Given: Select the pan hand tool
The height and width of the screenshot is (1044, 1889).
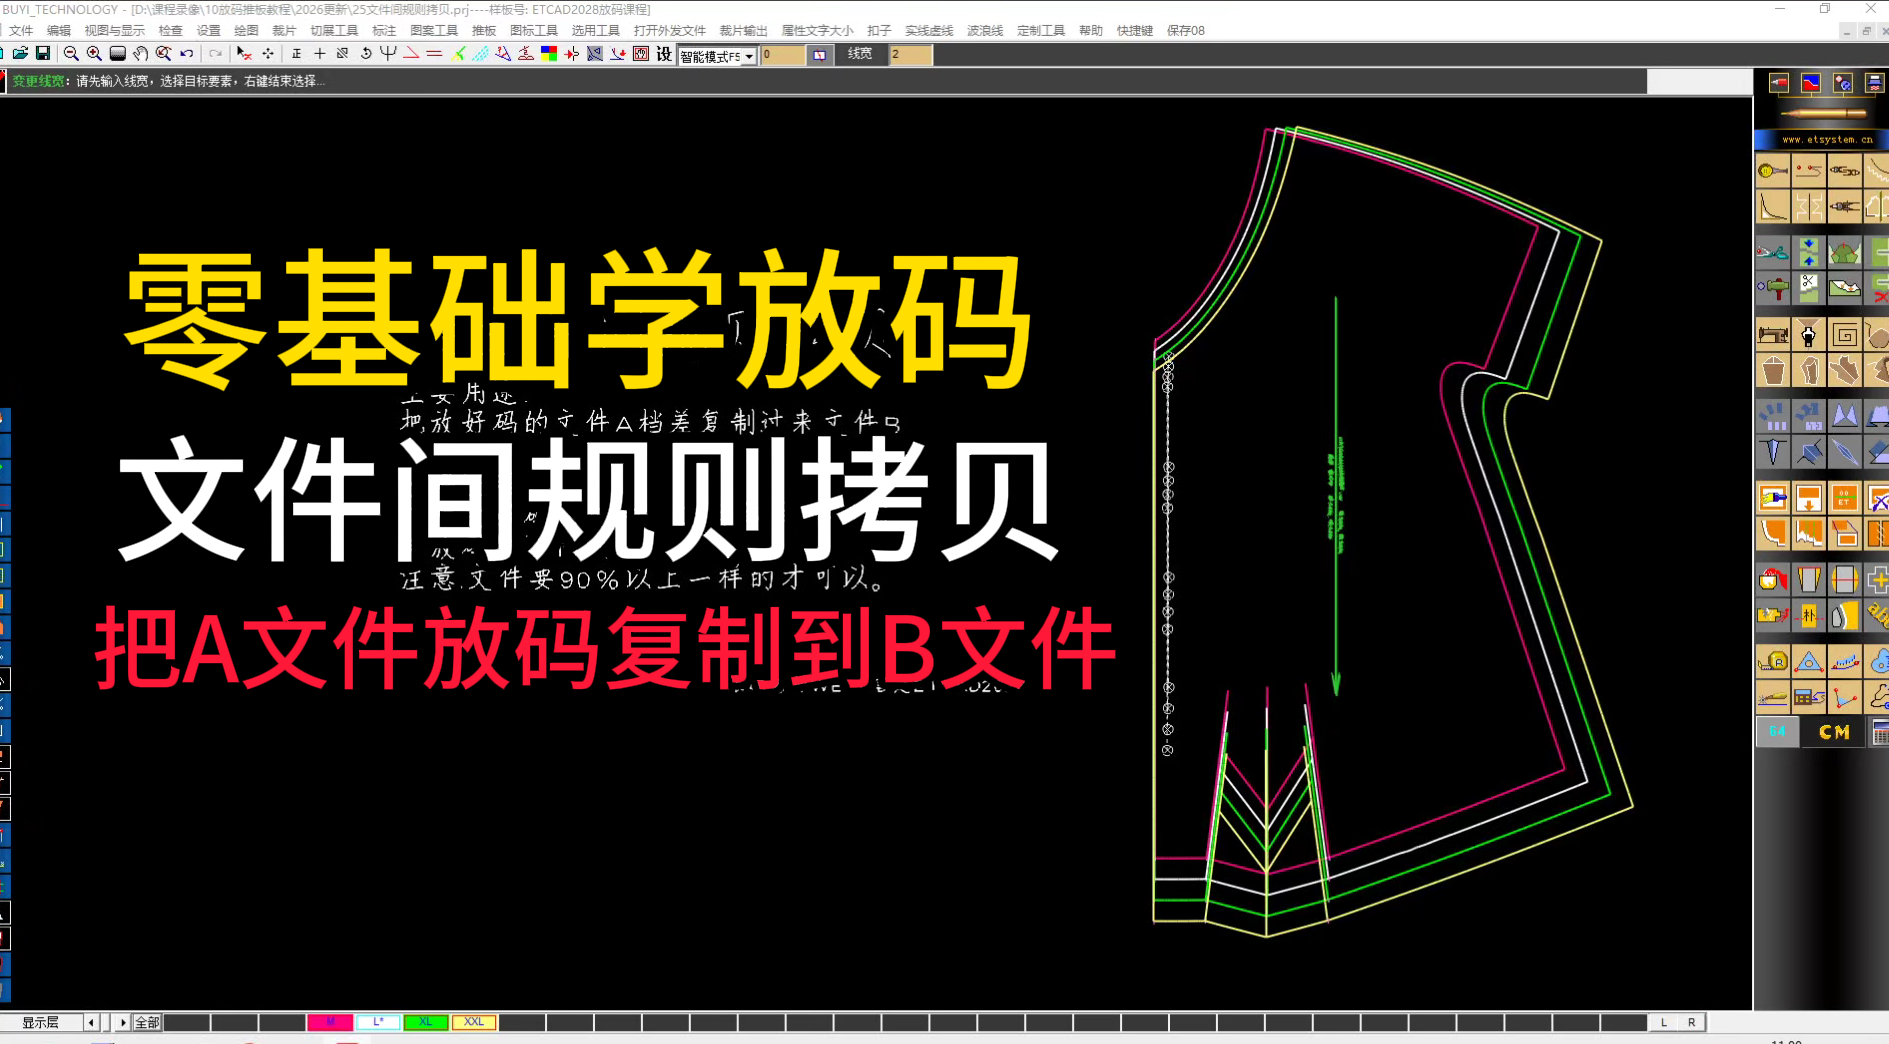Looking at the screenshot, I should (x=141, y=54).
